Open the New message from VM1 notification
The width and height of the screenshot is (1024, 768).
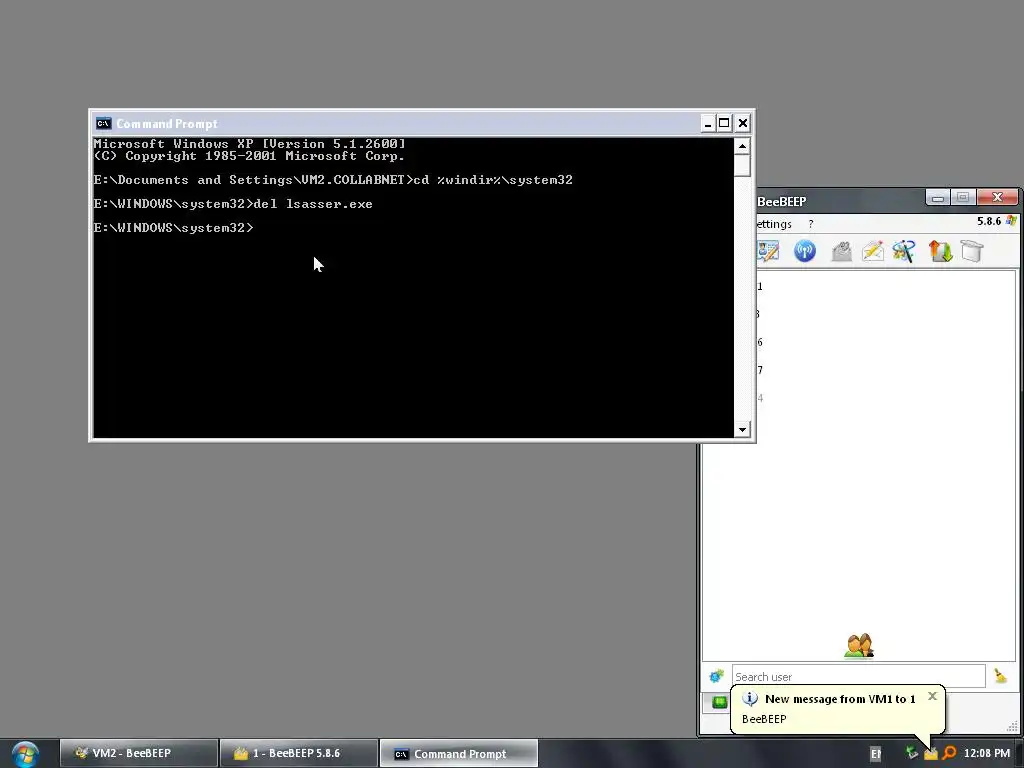coord(840,699)
